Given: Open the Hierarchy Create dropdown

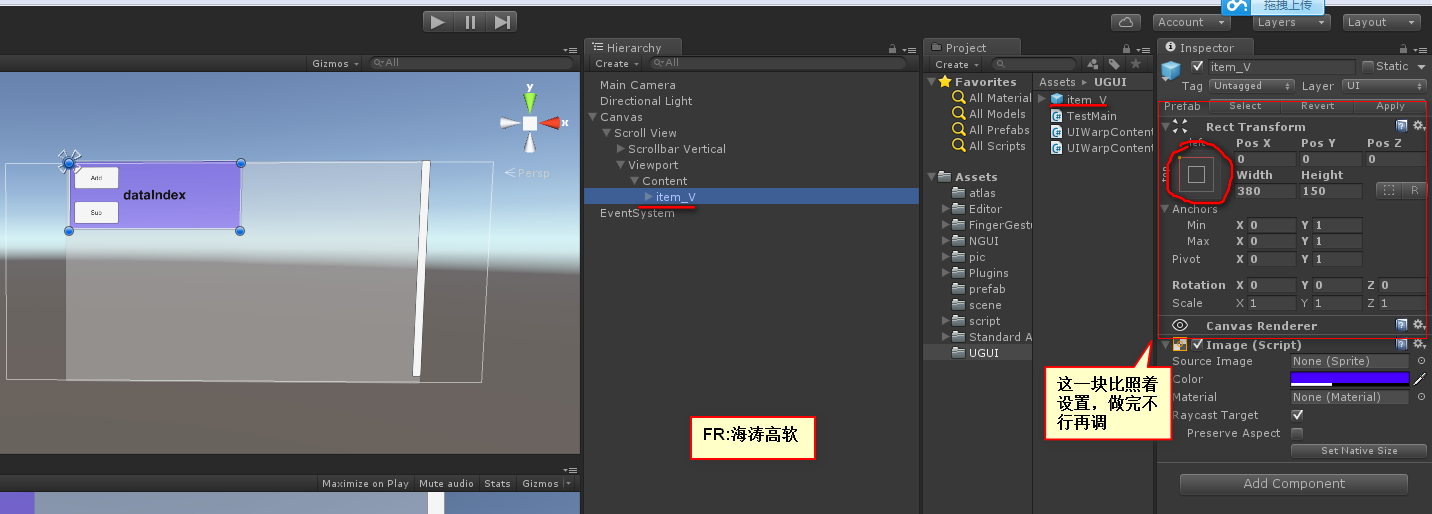Looking at the screenshot, I should pos(616,63).
